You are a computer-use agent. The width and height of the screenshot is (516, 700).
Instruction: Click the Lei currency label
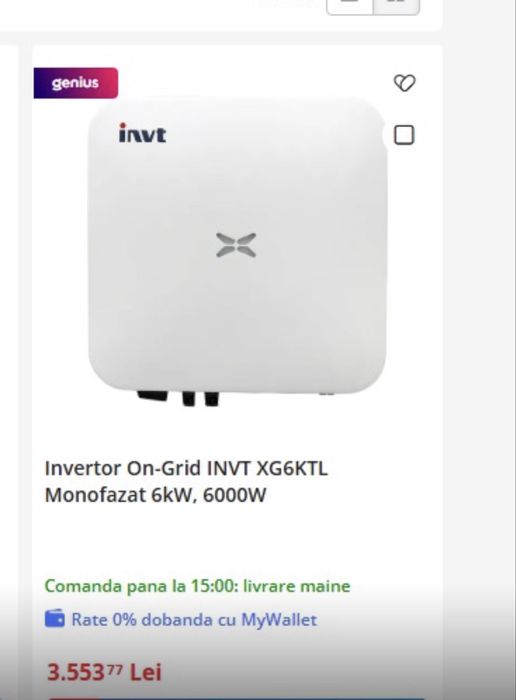(146, 672)
